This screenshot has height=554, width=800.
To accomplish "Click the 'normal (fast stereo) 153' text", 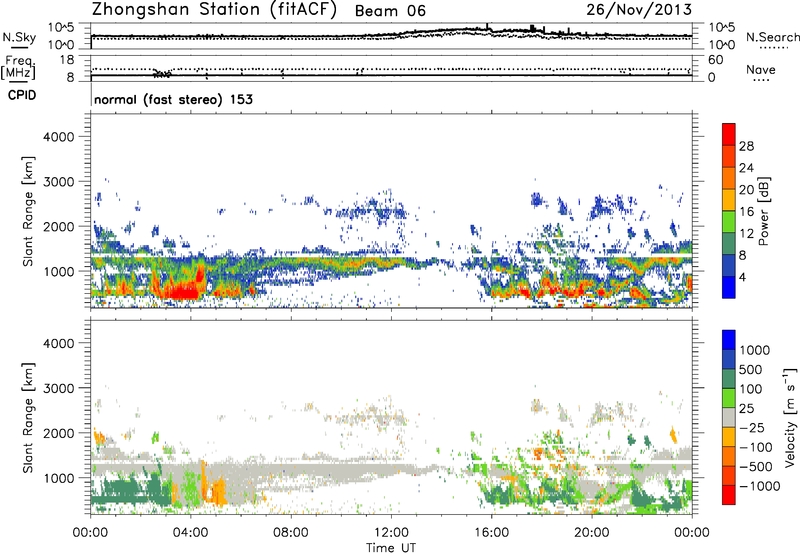I will click(173, 99).
